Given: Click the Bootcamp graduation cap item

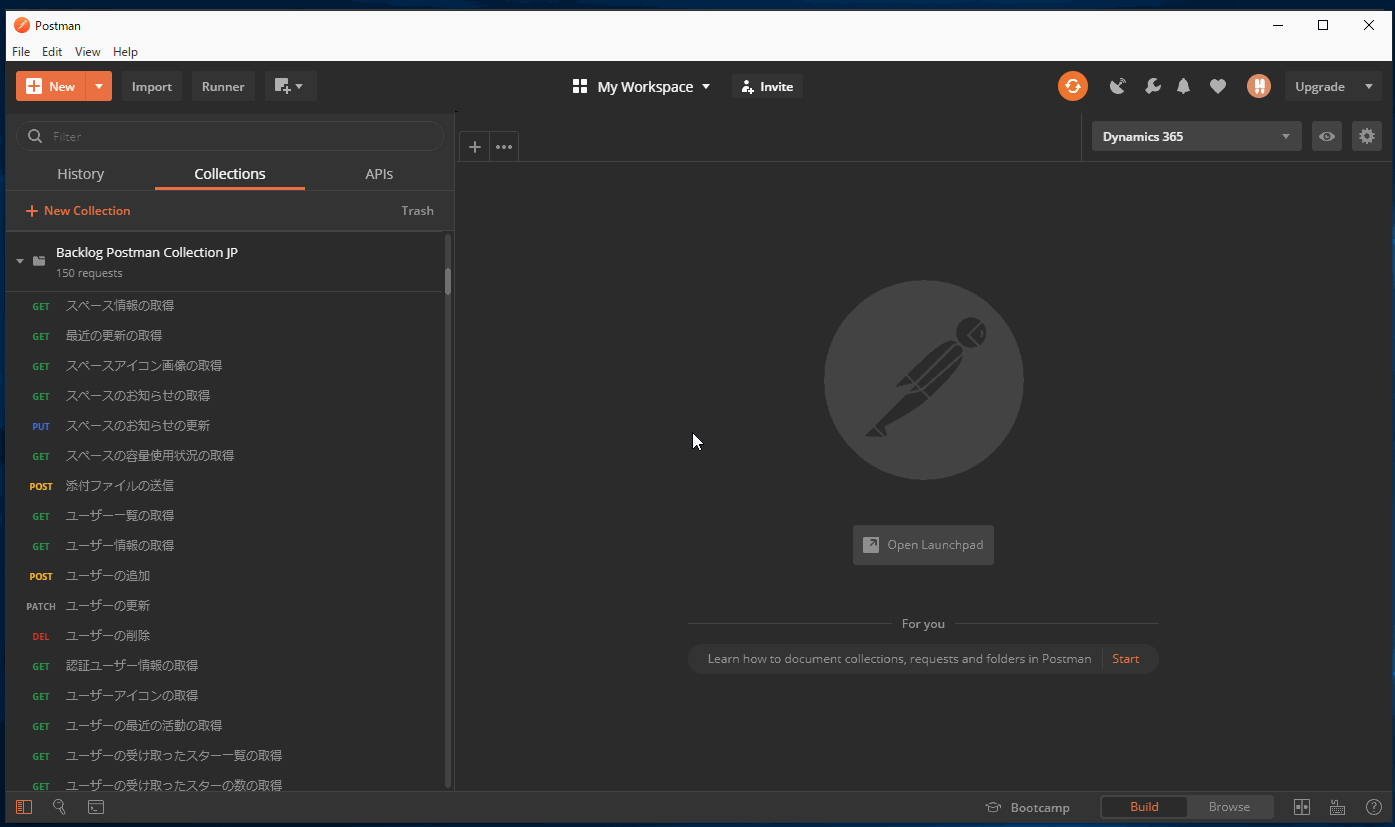Looking at the screenshot, I should pos(1027,807).
